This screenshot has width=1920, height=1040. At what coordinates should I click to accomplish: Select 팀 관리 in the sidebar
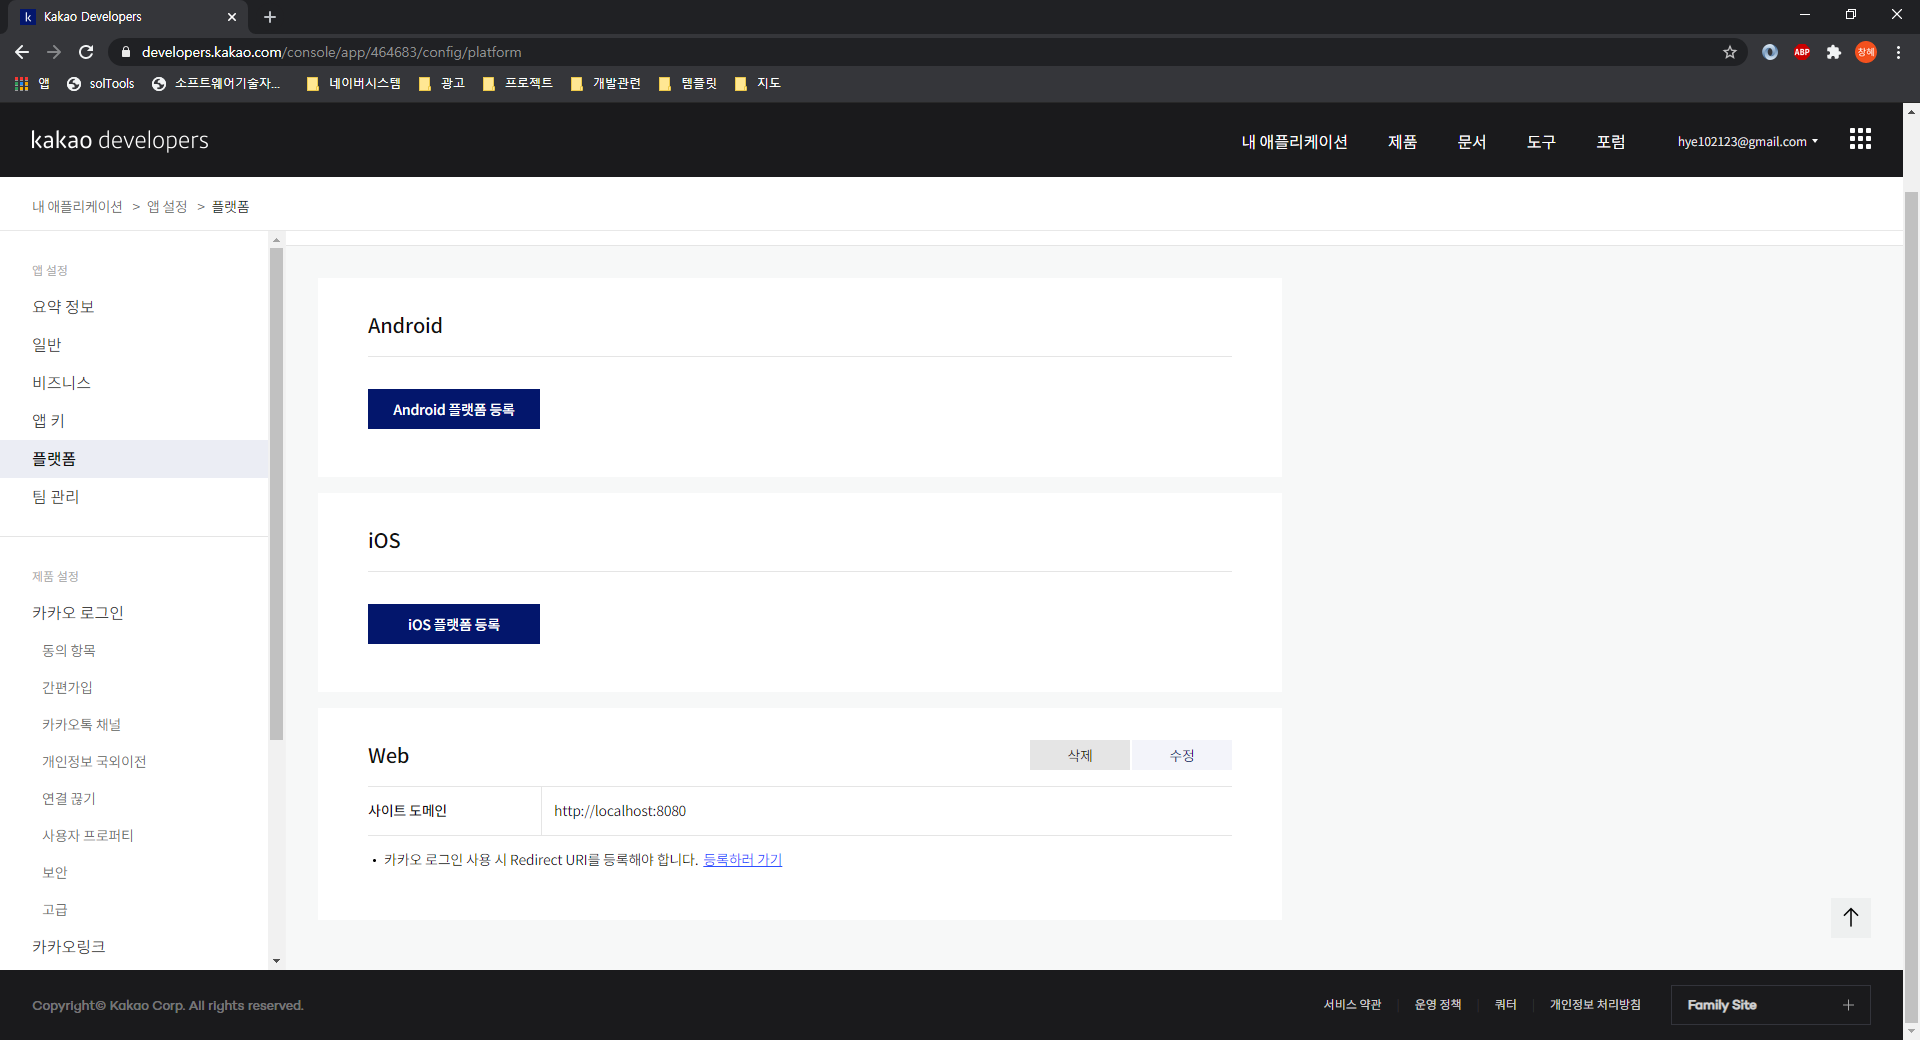[55, 497]
